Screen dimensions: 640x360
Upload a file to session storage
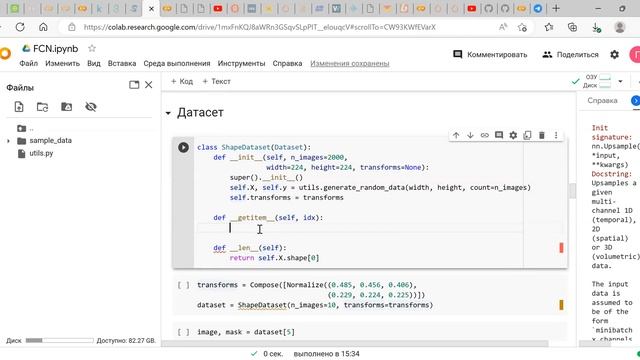pyautogui.click(x=19, y=107)
